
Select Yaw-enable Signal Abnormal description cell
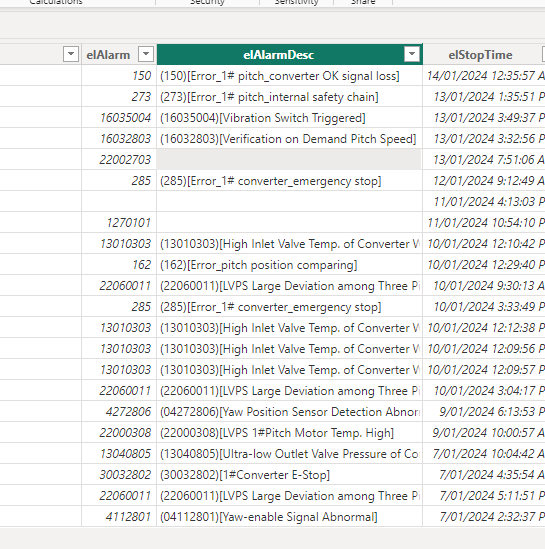[x=289, y=517]
